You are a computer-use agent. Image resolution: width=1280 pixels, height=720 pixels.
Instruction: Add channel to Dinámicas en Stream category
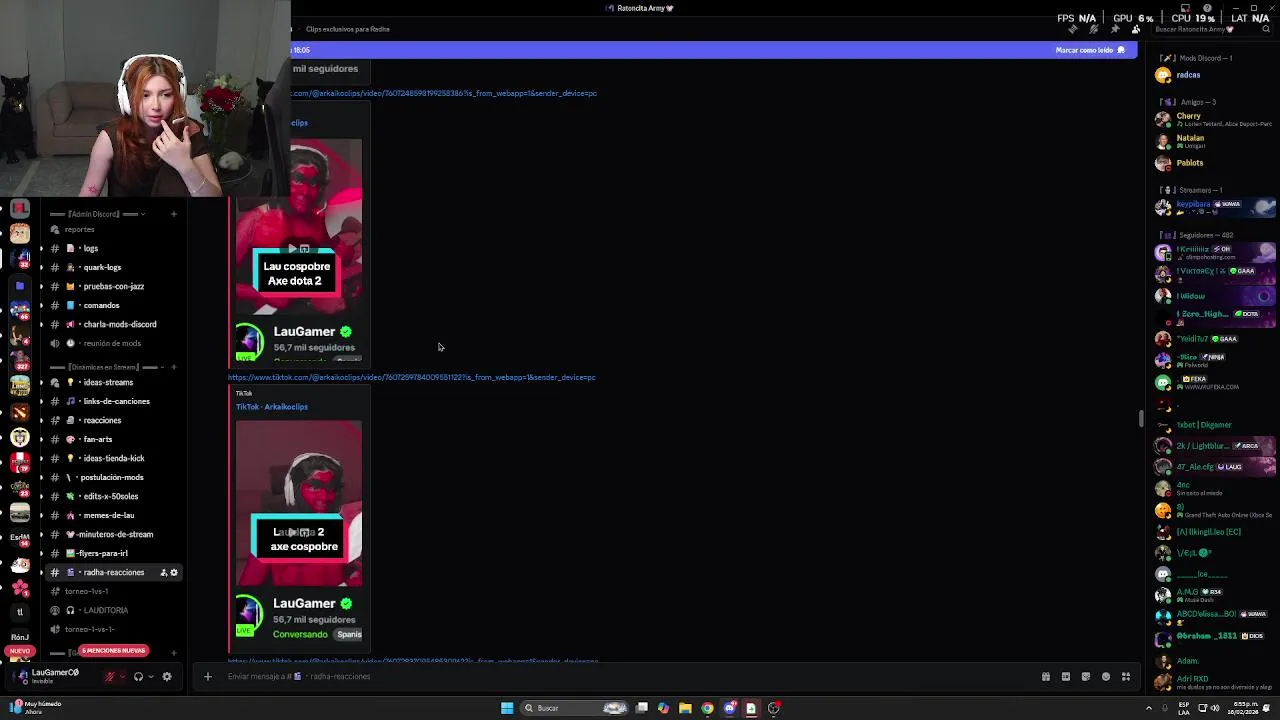(x=174, y=367)
